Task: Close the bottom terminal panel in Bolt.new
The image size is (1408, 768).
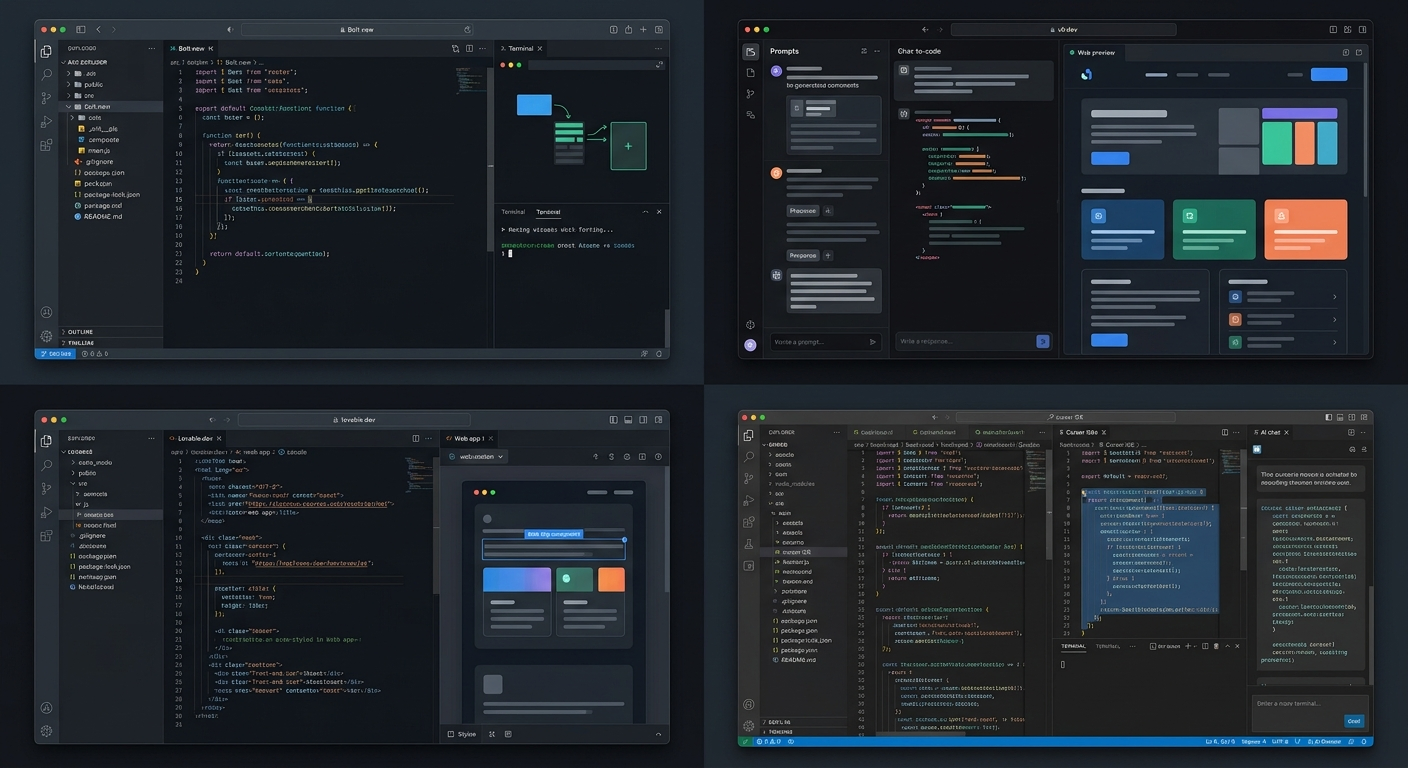Action: [x=659, y=212]
